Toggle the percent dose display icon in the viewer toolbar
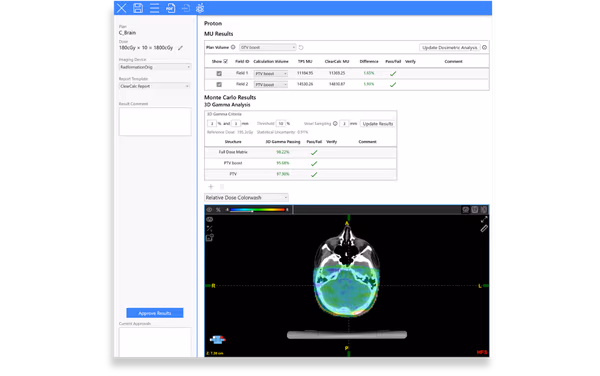The height and width of the screenshot is (376, 600). 218,210
